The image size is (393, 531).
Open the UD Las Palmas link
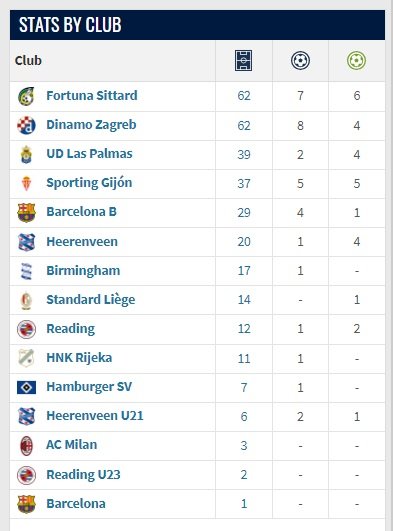tap(89, 154)
